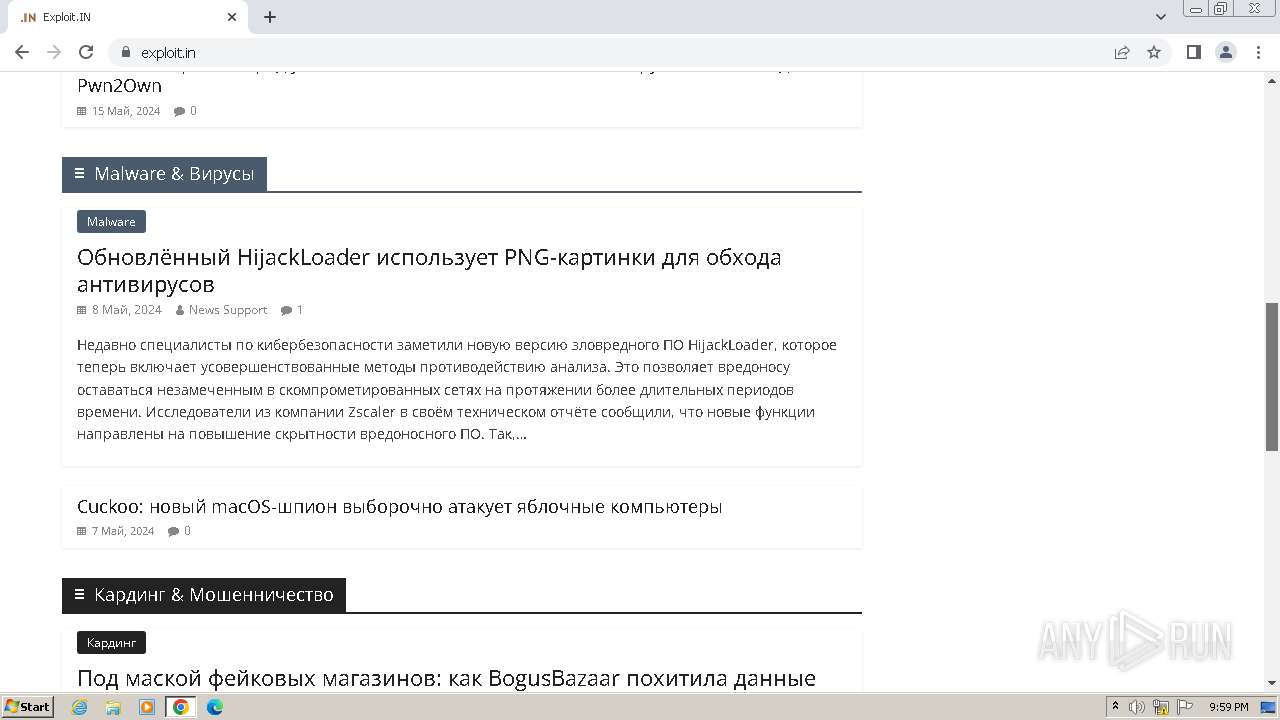Click the show desktop tray button
The image size is (1280, 720).
(1268, 707)
